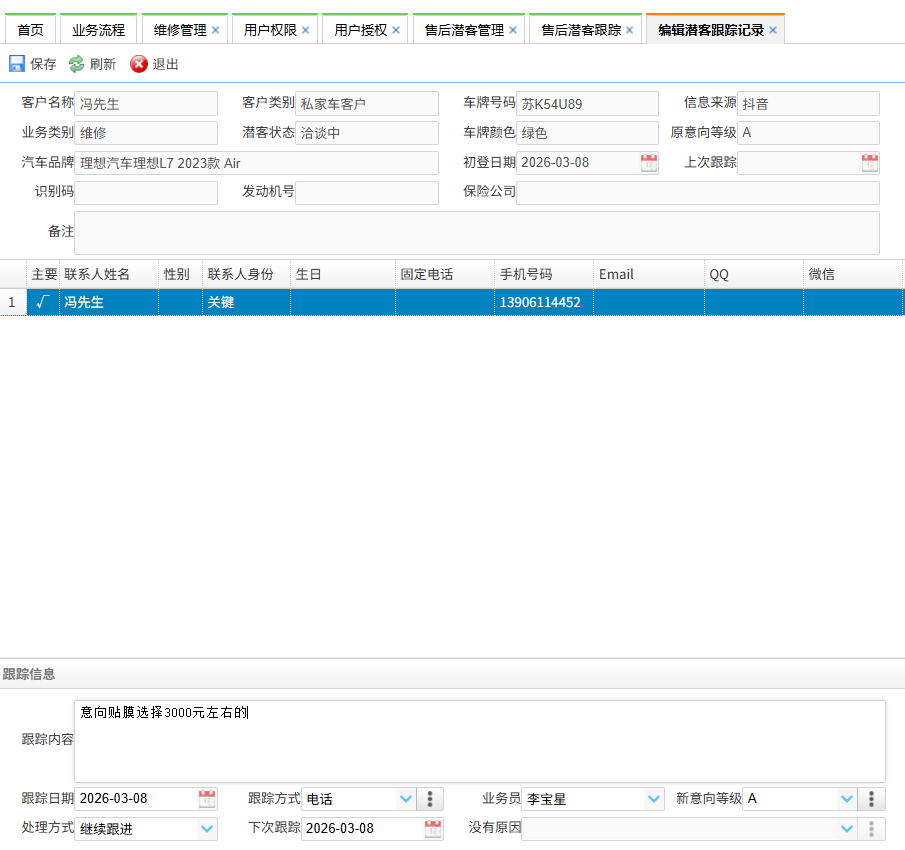Open calendar picker for 跟踪日期 field
Viewport: 905px width, 850px height.
pyautogui.click(x=207, y=798)
